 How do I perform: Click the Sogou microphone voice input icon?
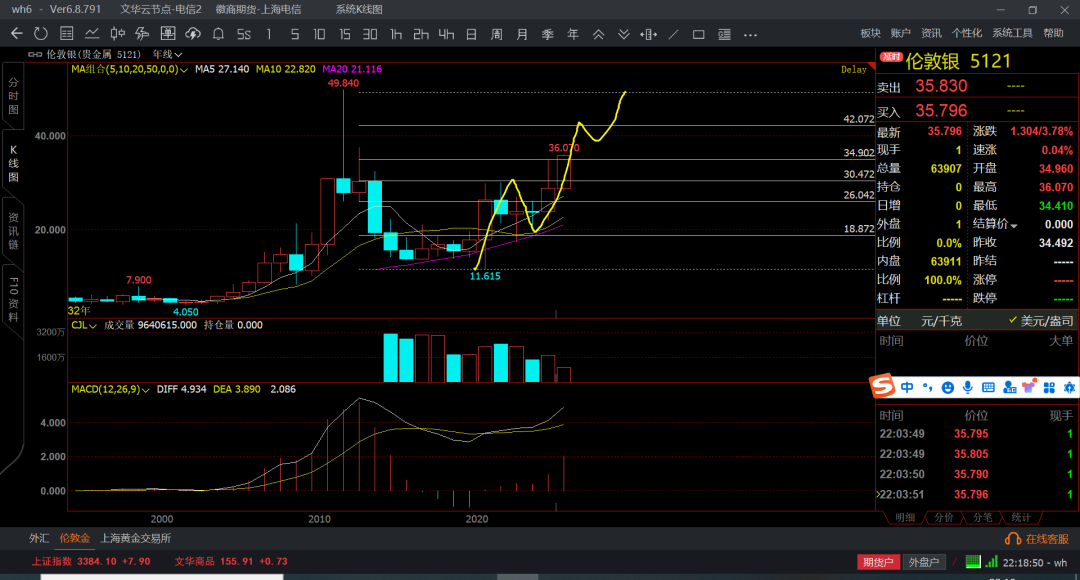(x=968, y=388)
